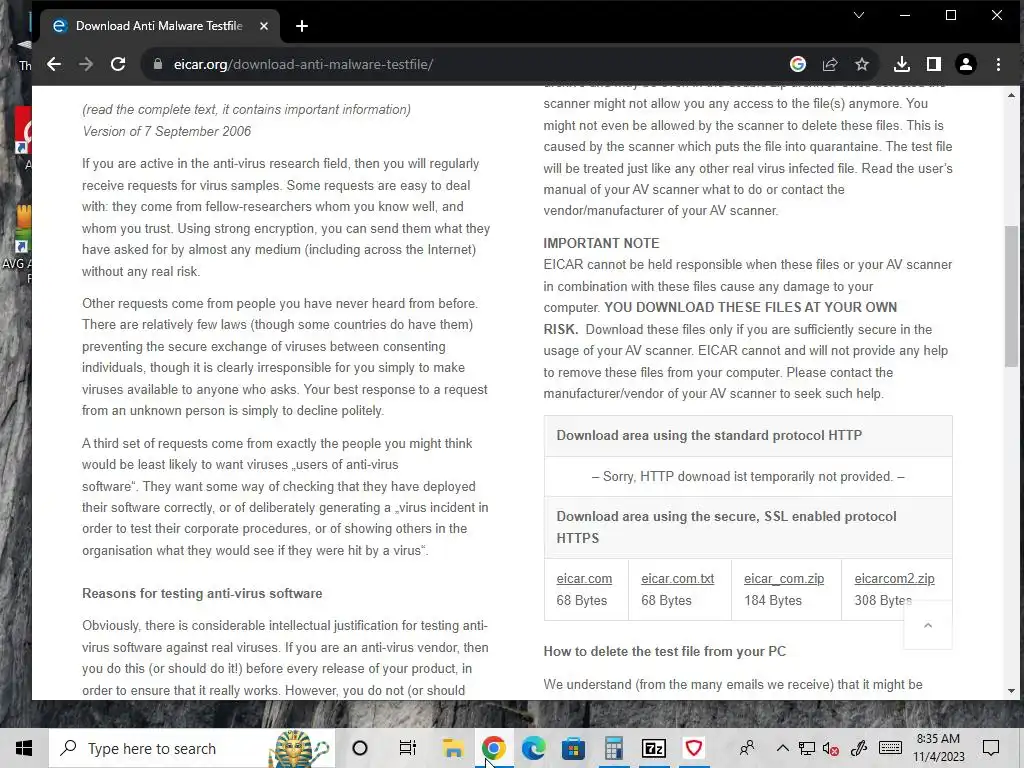Click back-to-top arrow button
This screenshot has height=768, width=1024.
point(927,625)
